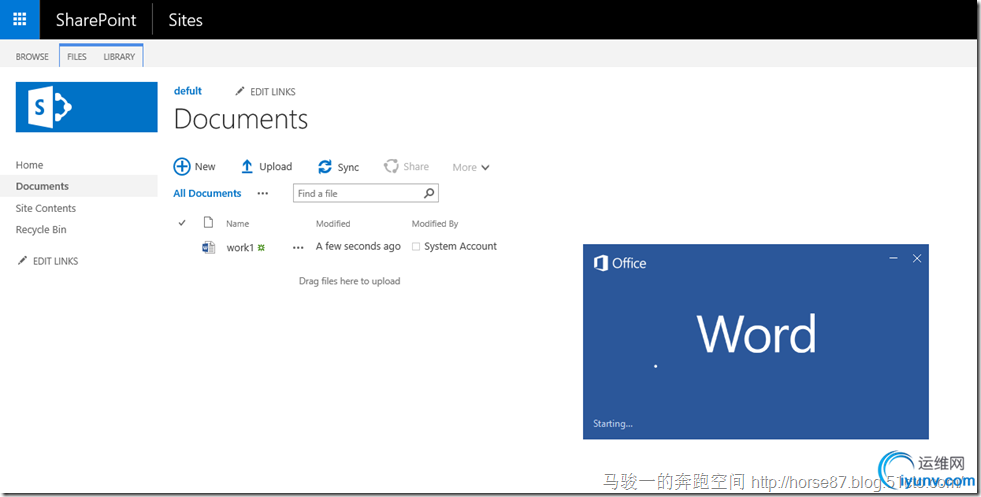Click the Sync arrows icon
Viewport: 981px width, 497px height.
[325, 167]
